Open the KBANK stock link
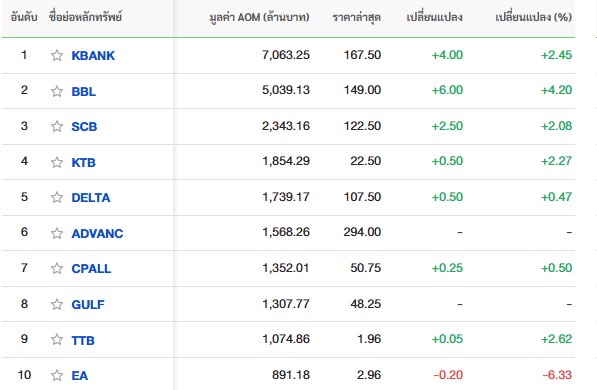Image resolution: width=597 pixels, height=390 pixels. point(93,56)
